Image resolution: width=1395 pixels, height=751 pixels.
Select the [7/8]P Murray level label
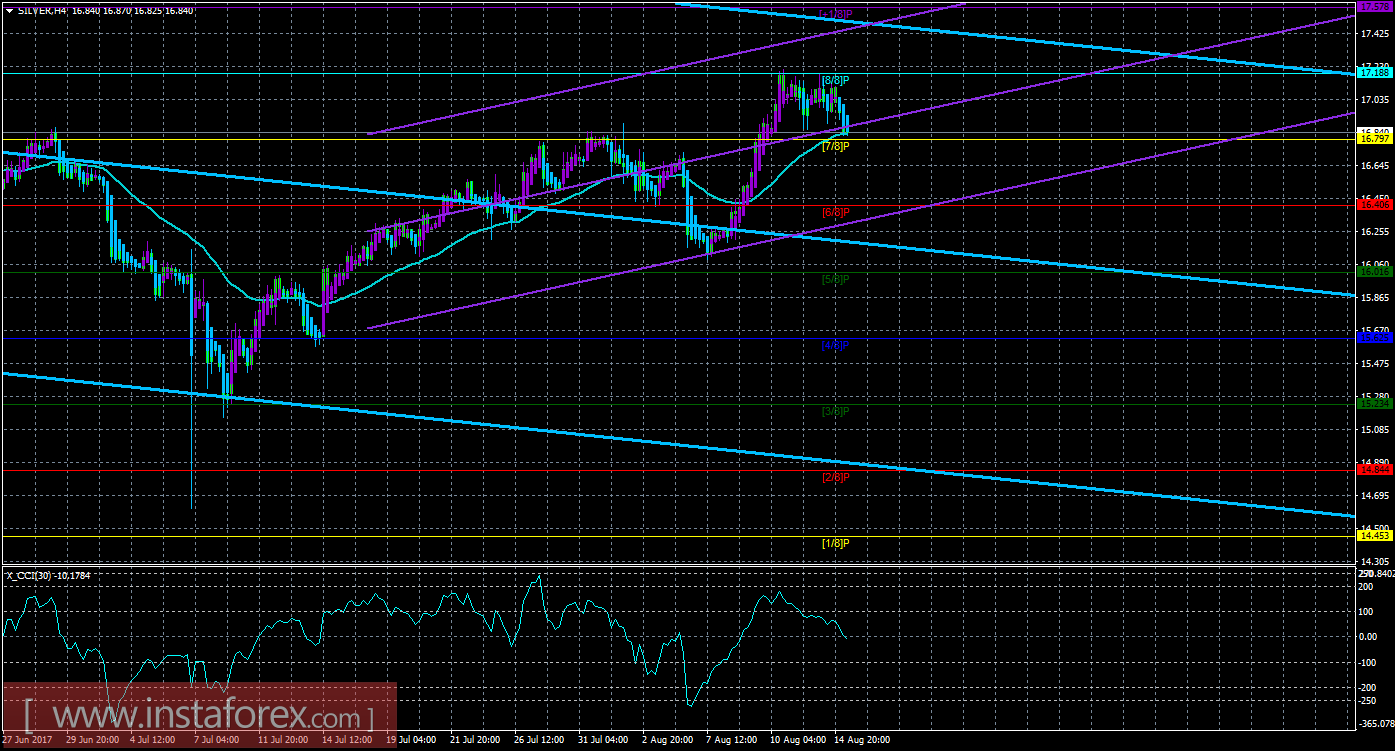835,147
